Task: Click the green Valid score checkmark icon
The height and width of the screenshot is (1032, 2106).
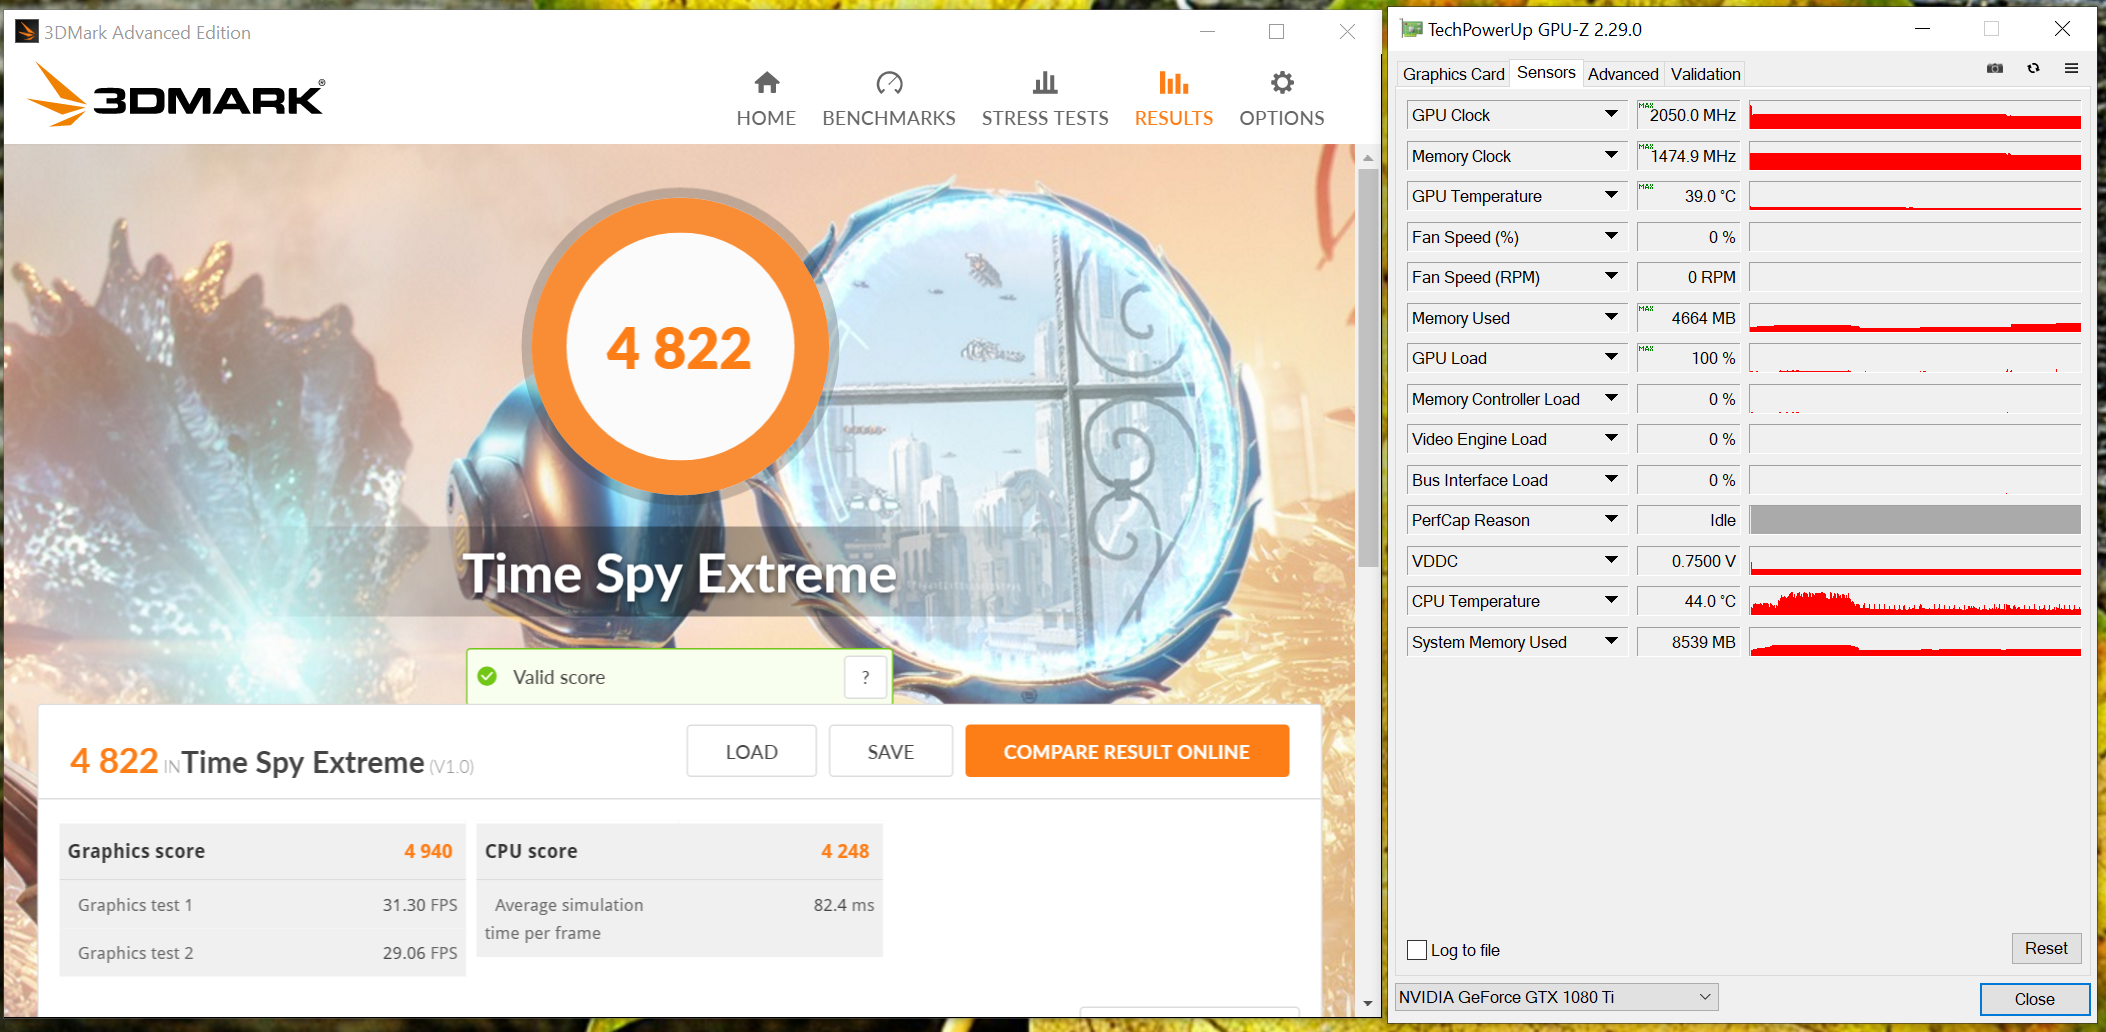Action: click(x=487, y=677)
